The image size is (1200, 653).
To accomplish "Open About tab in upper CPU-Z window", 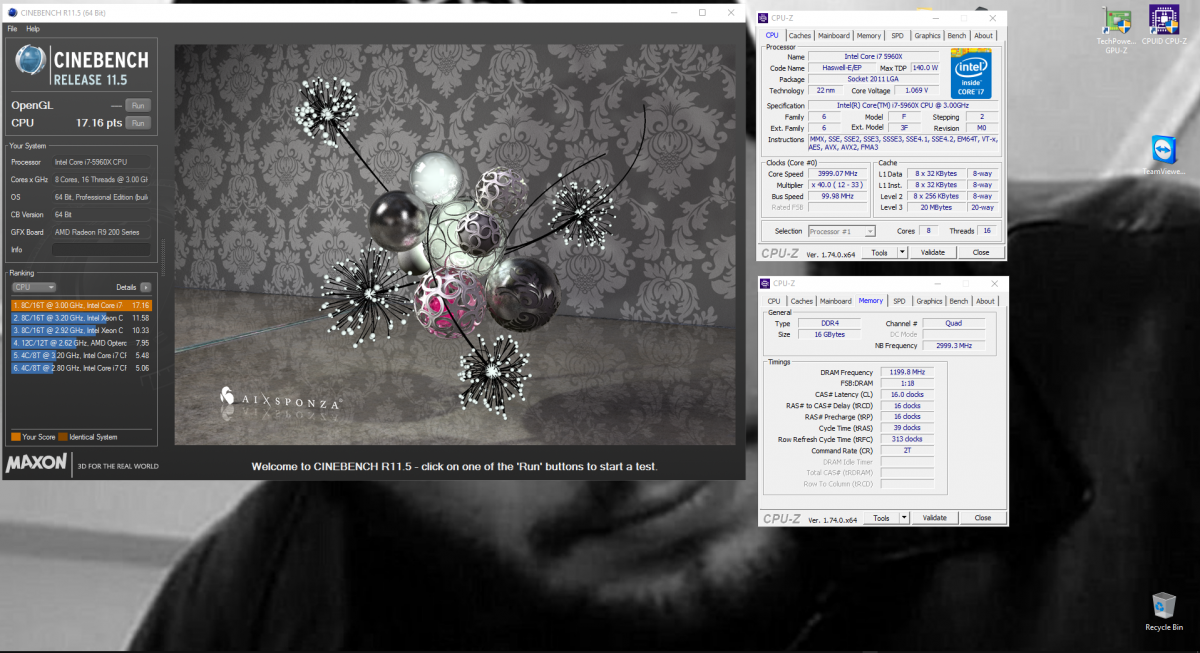I will [x=984, y=36].
